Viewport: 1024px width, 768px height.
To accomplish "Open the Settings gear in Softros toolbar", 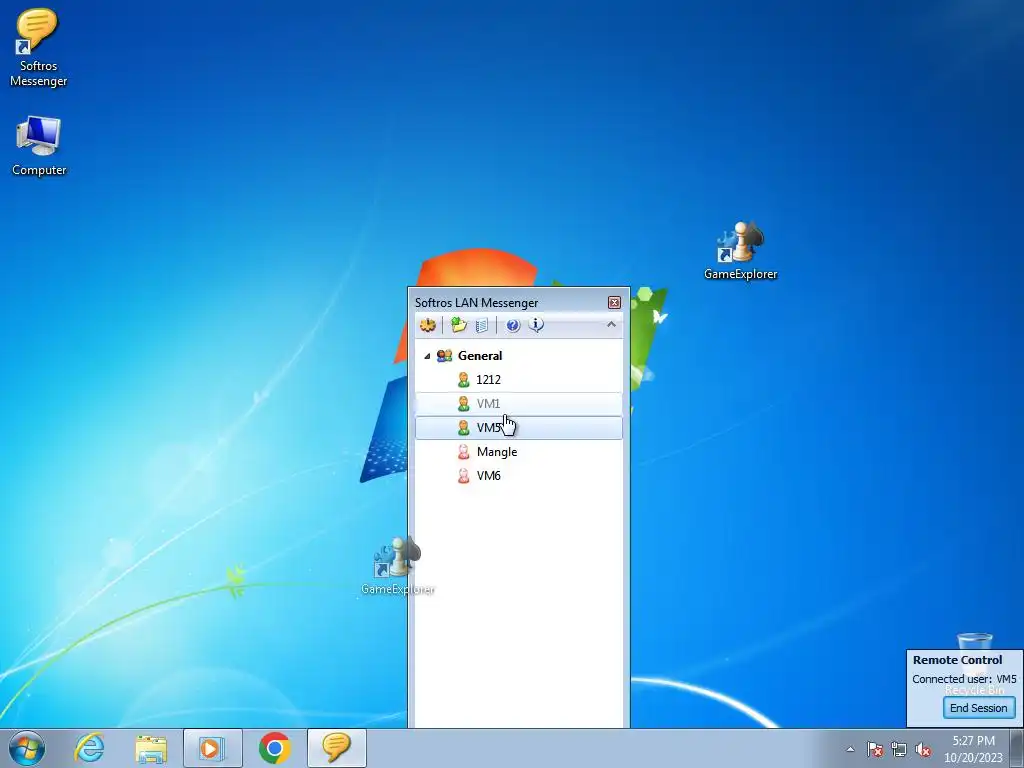I will coord(428,325).
